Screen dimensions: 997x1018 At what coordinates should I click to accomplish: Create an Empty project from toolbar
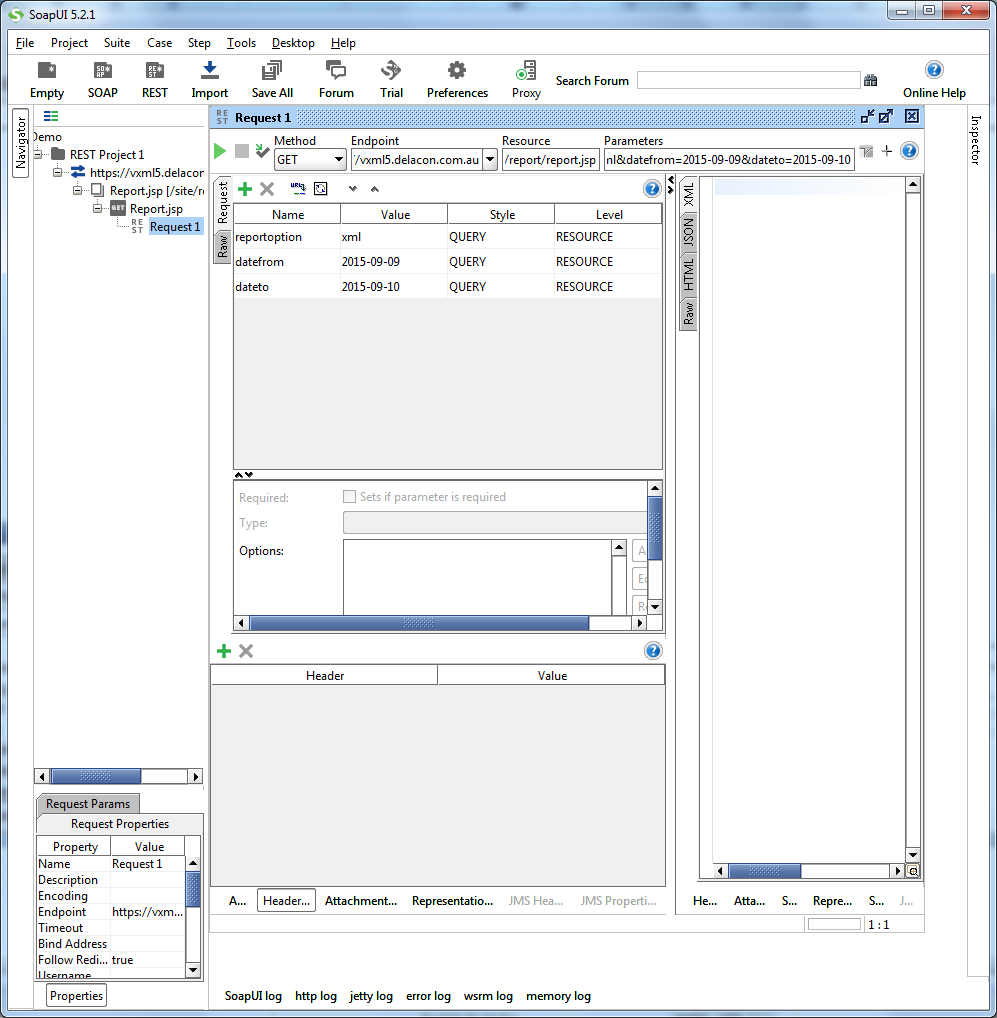[x=47, y=80]
